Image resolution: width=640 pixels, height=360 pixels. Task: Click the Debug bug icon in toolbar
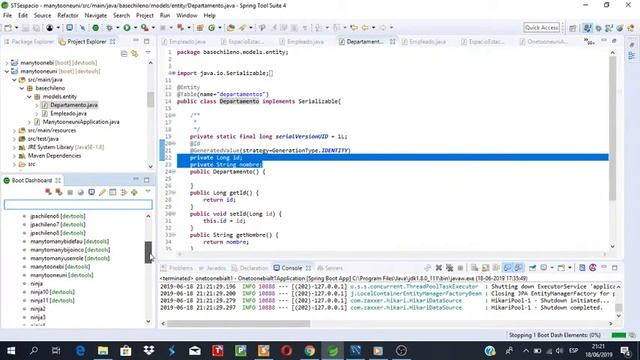(x=109, y=28)
